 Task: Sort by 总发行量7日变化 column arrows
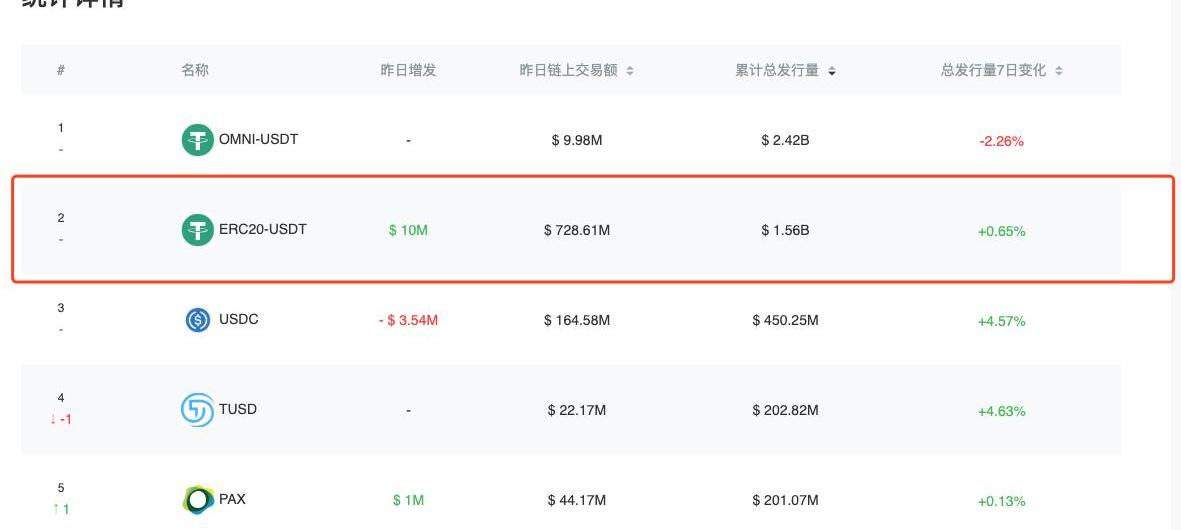click(1059, 71)
